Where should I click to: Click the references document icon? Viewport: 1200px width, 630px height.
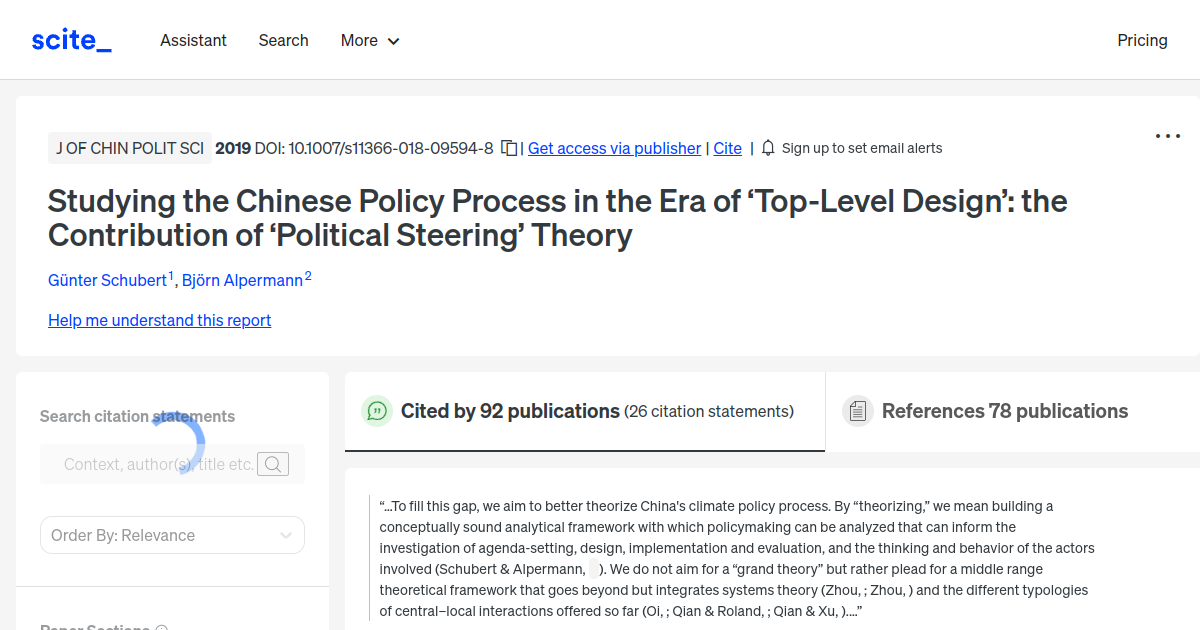click(858, 410)
